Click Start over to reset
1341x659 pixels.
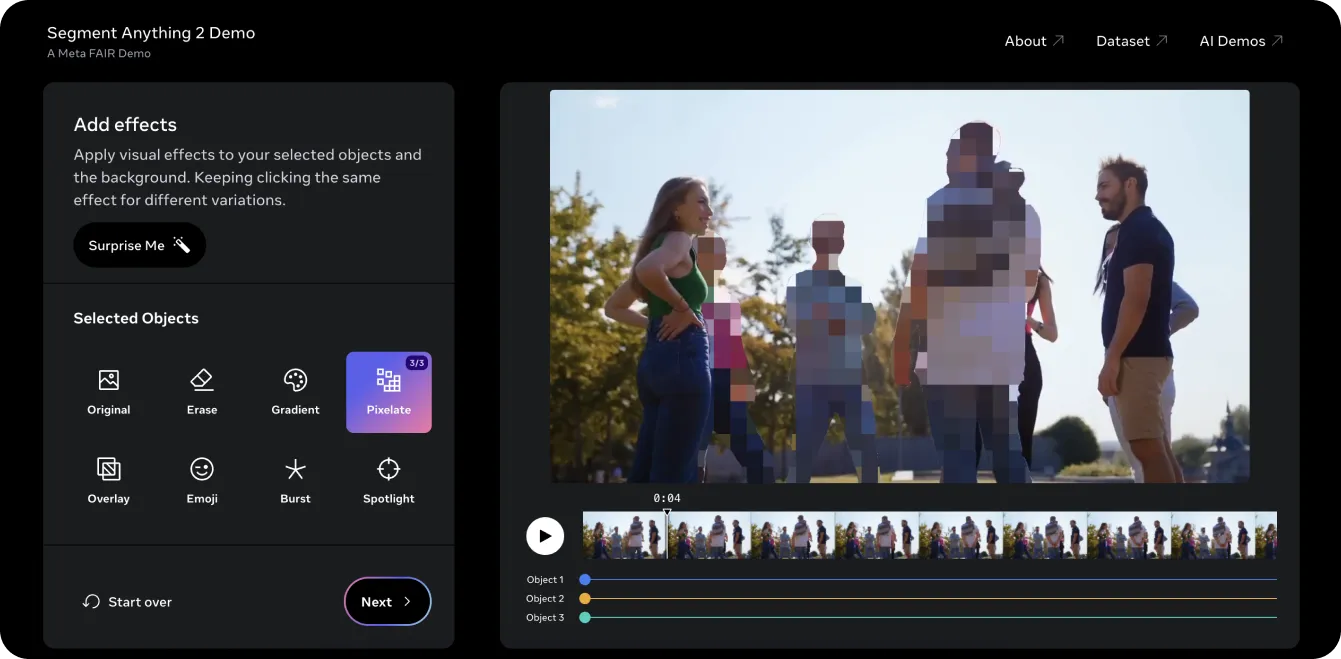[127, 602]
